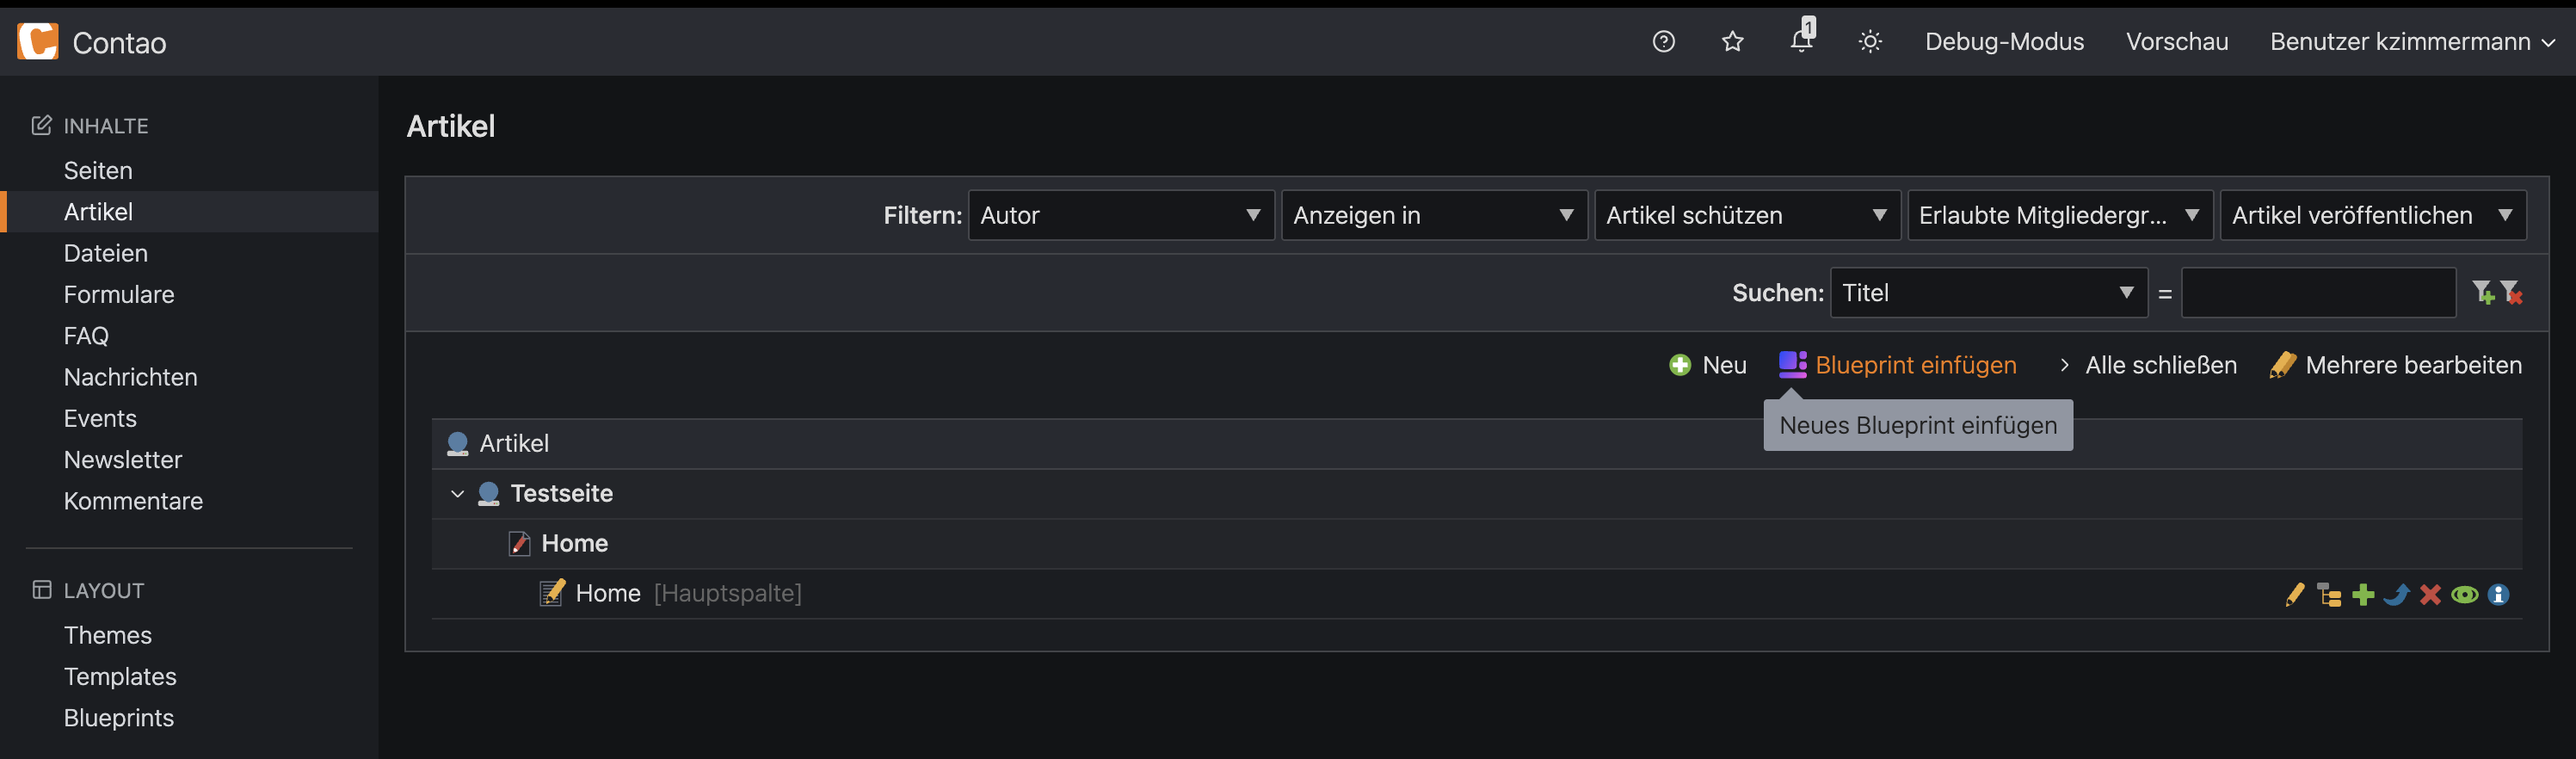The image size is (2576, 759).
Task: Open article children tree icon for Home
Action: click(x=2329, y=595)
